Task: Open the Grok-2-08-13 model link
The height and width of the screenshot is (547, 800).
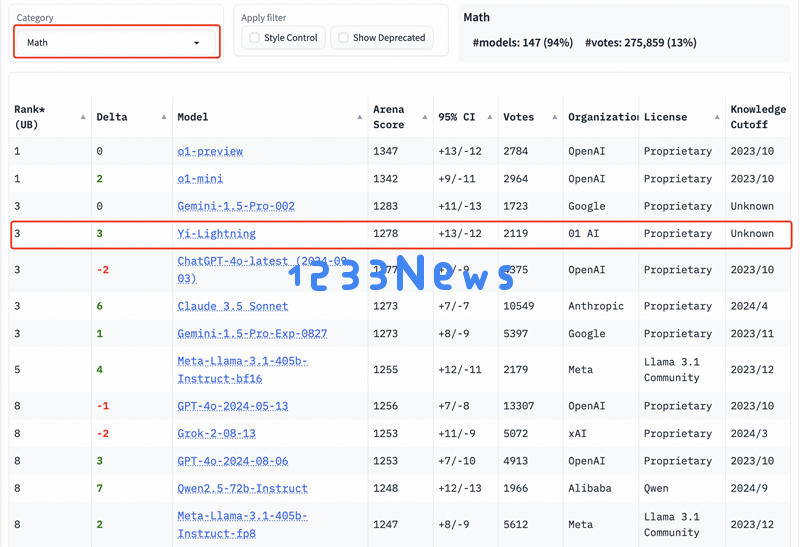Action: point(216,434)
